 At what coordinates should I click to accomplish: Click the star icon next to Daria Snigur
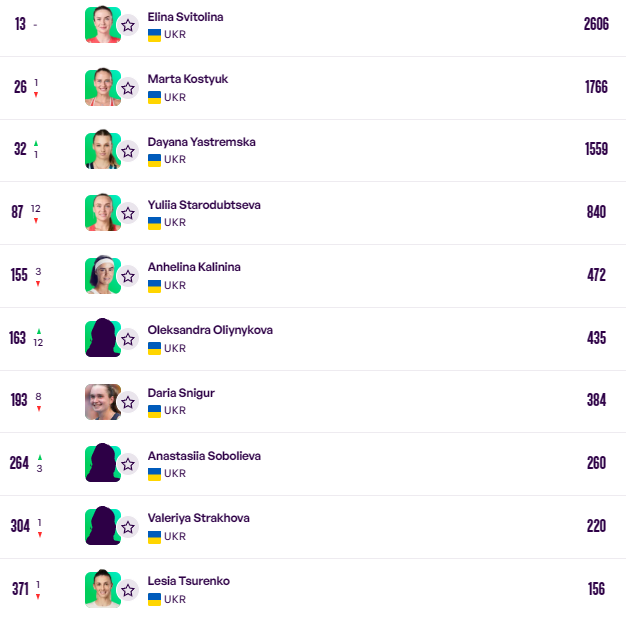point(128,402)
